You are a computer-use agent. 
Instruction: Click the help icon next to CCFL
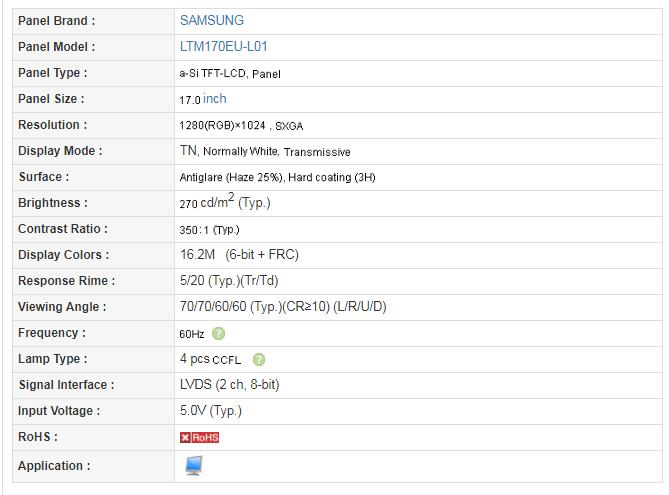(259, 360)
